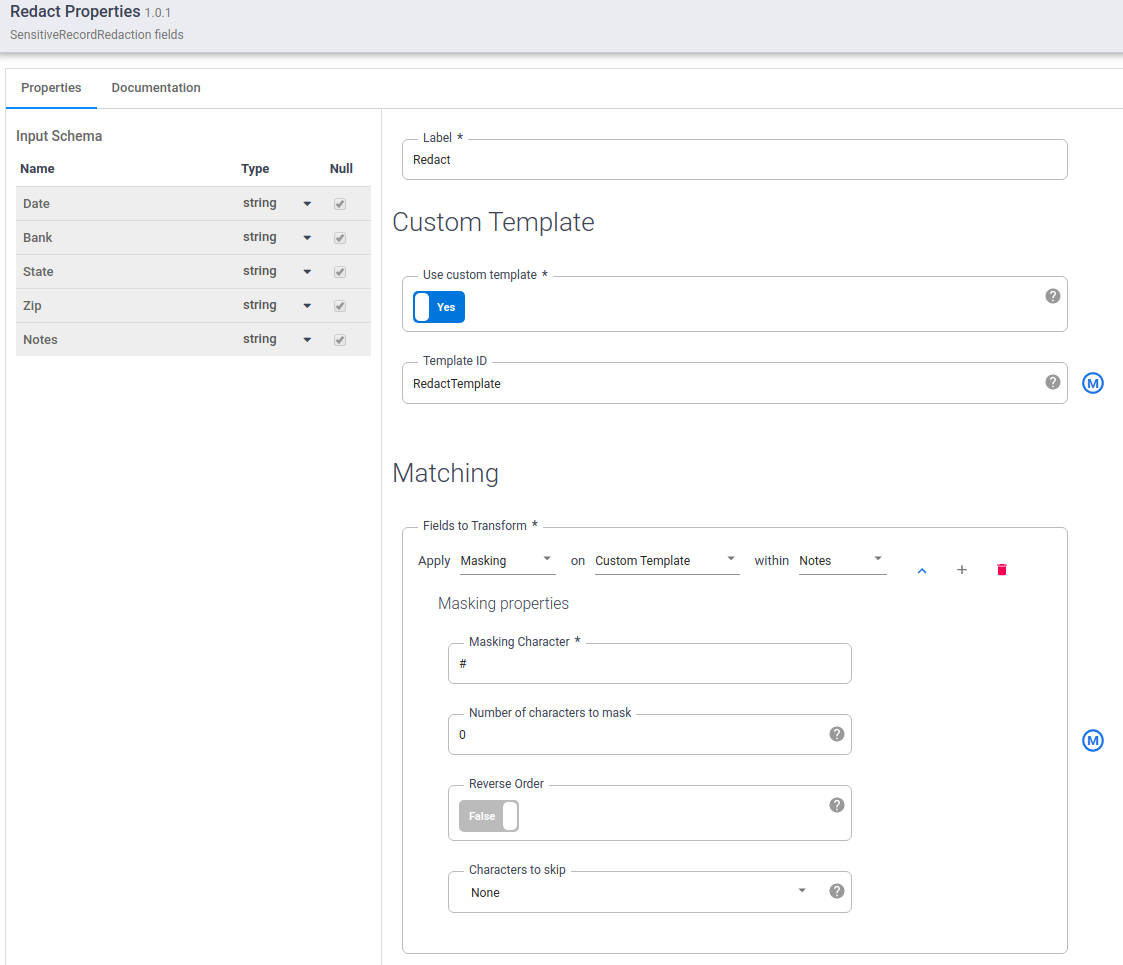Collapse the Masking properties with chevron
Screen dimensions: 1123x965
point(922,570)
